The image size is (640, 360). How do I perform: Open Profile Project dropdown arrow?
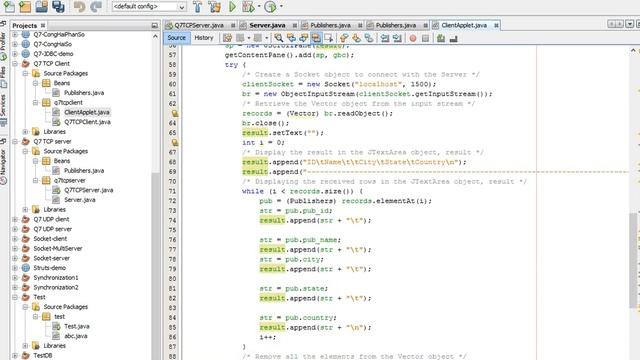point(281,7)
